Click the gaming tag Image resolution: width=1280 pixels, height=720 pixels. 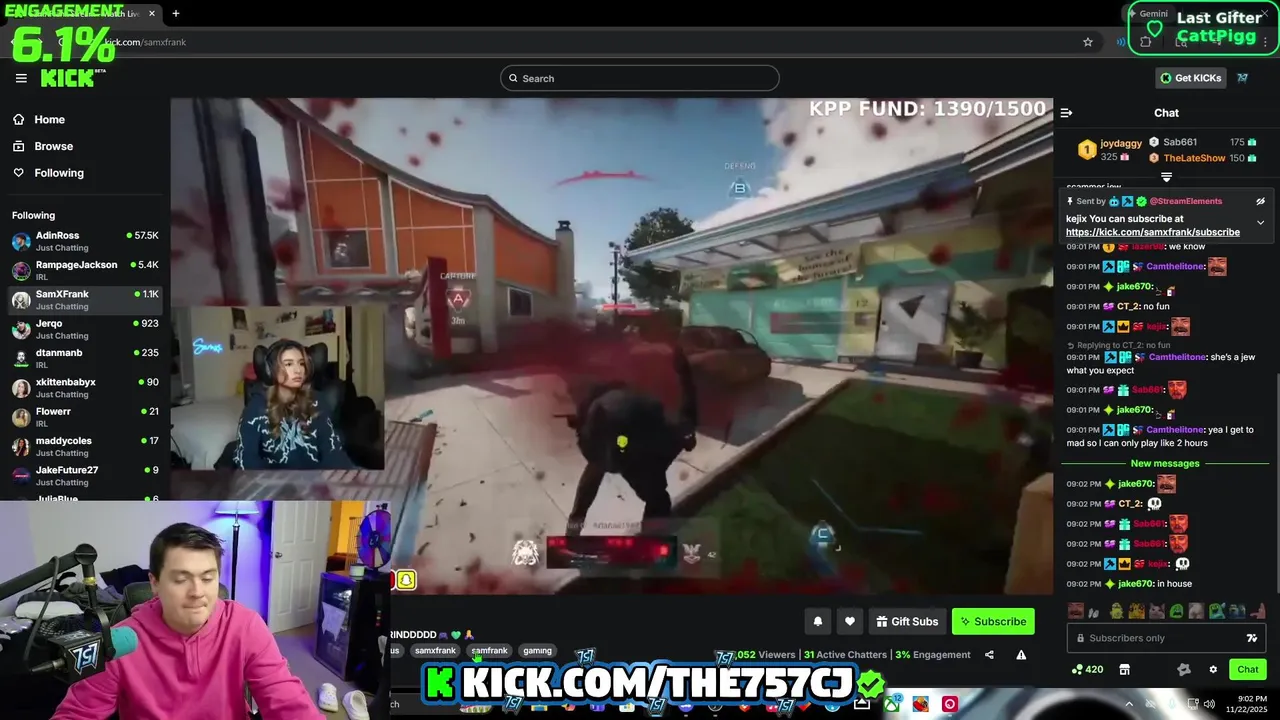click(537, 650)
